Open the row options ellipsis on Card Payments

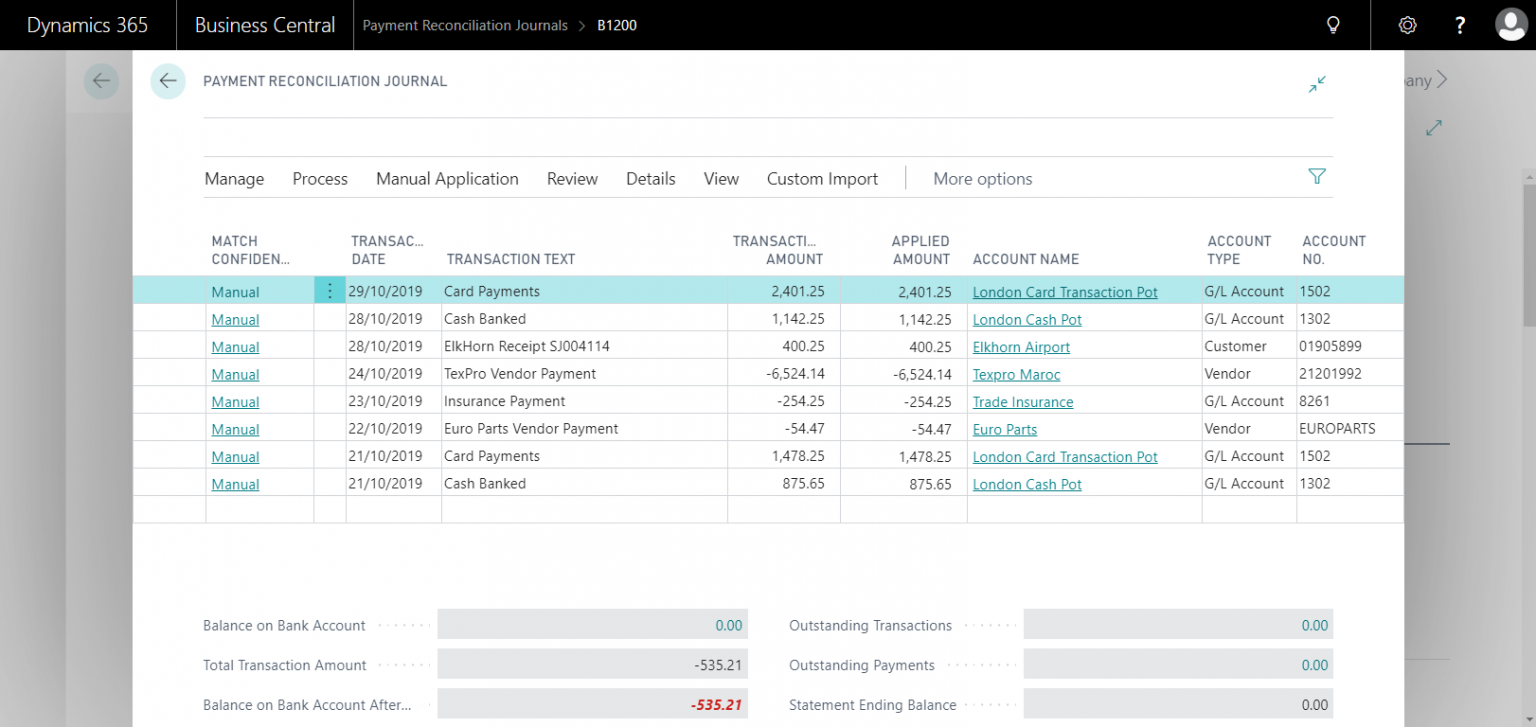click(330, 291)
